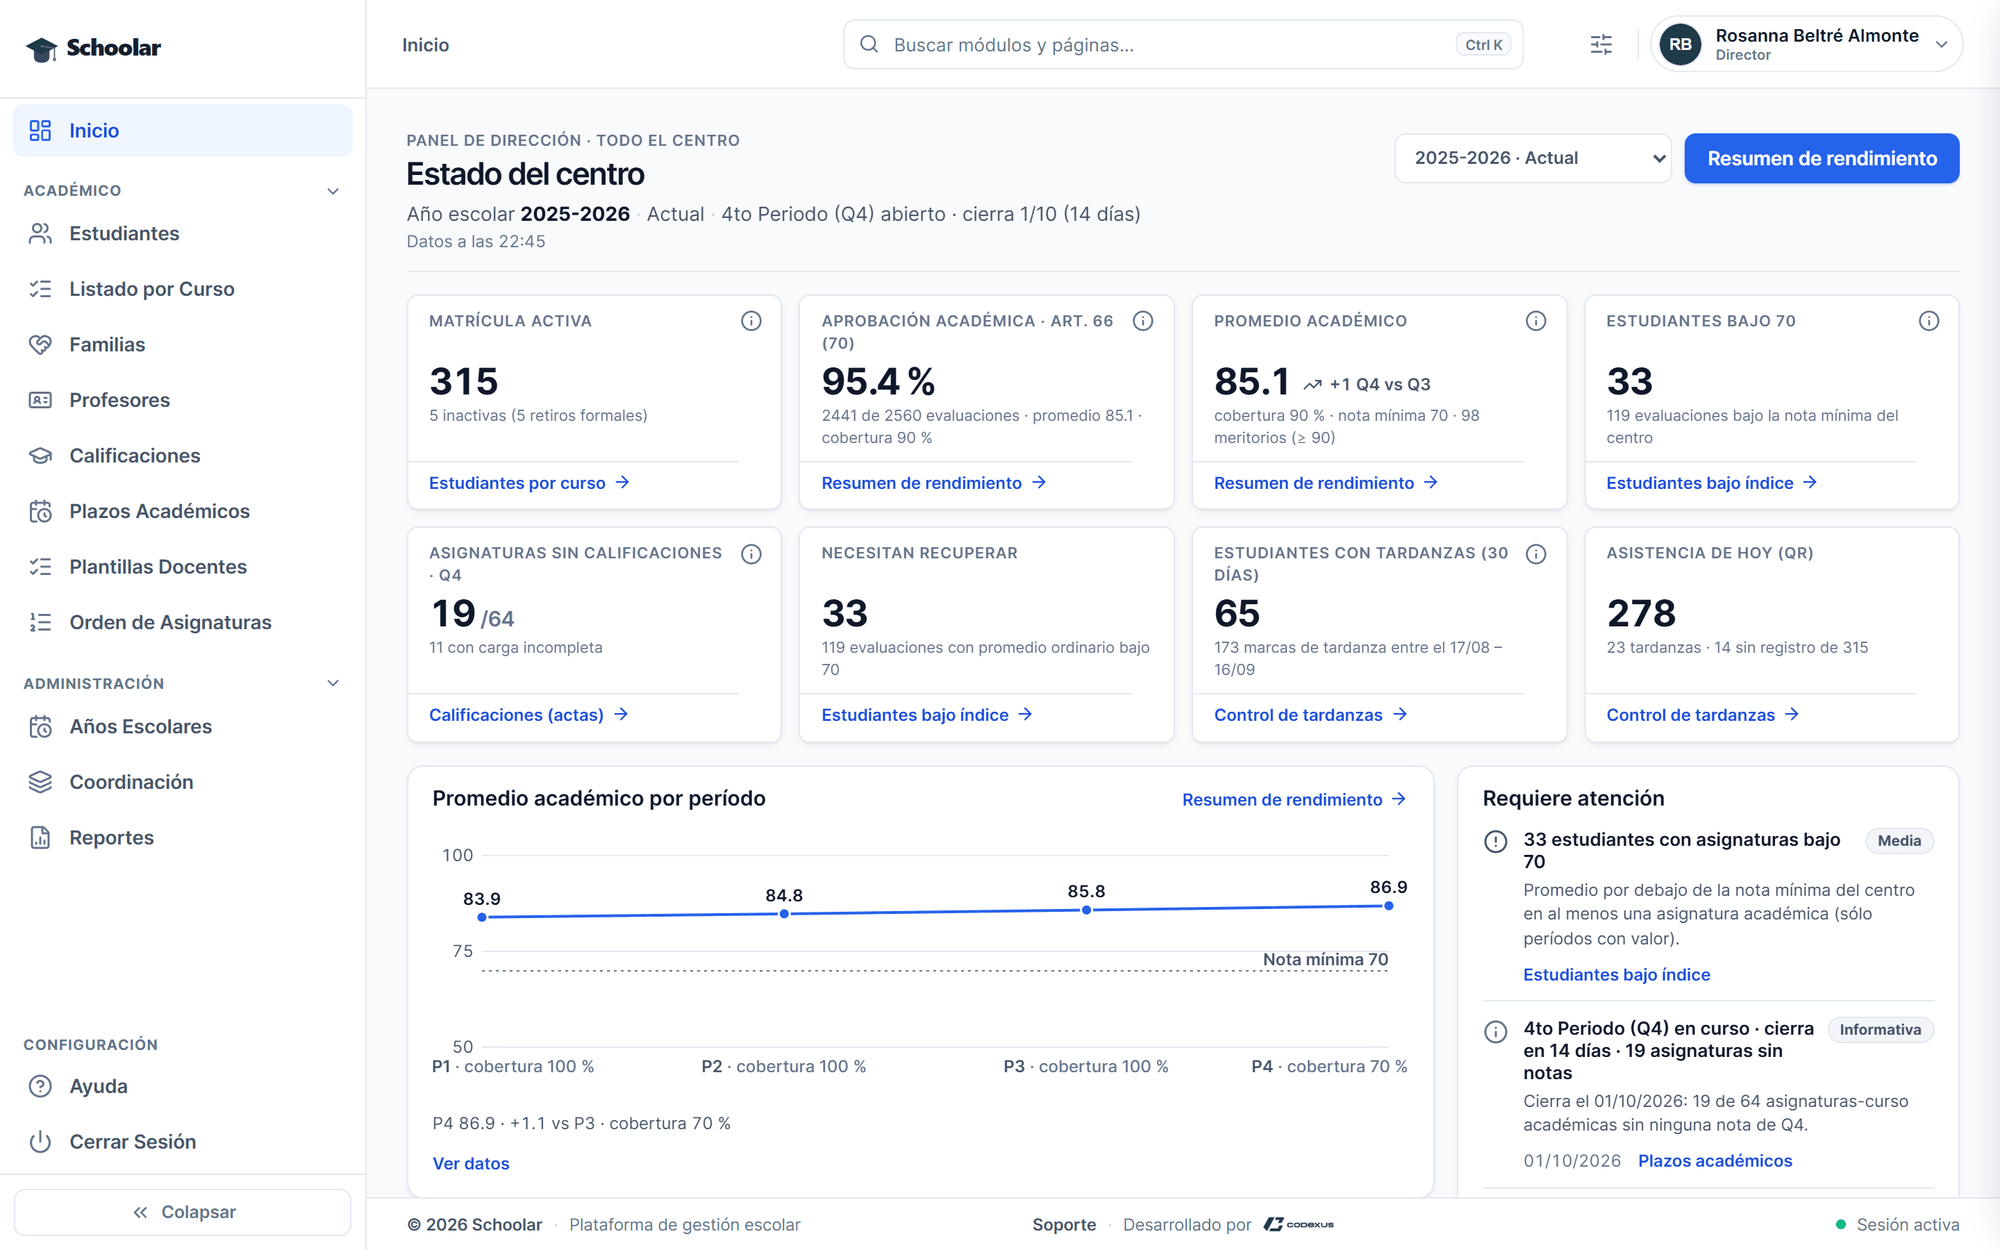Focus the Buscar módulos y páginas search field
This screenshot has height=1250, width=2000.
pos(1183,45)
